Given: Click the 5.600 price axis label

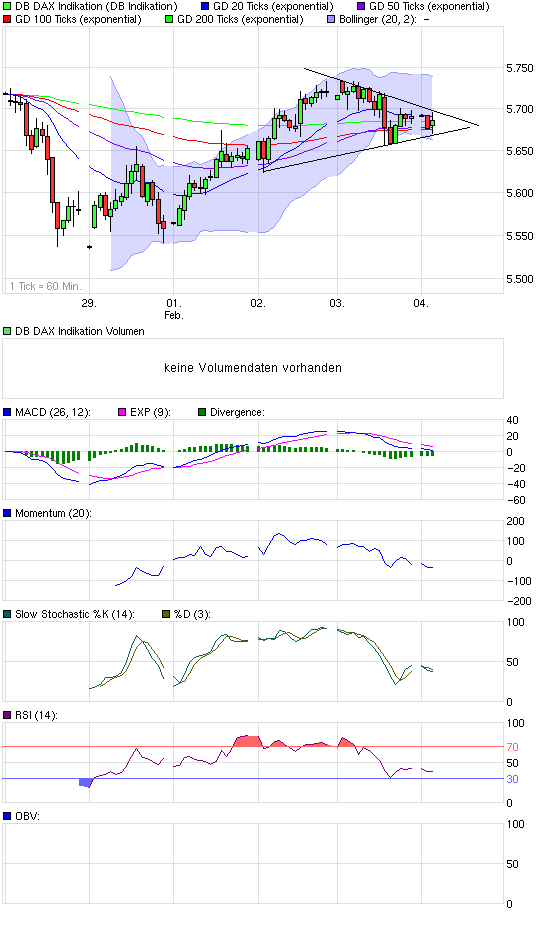Looking at the screenshot, I should tap(520, 193).
